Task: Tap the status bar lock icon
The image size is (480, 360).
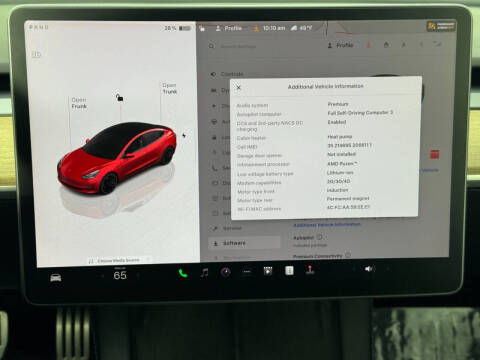Action: (x=202, y=29)
